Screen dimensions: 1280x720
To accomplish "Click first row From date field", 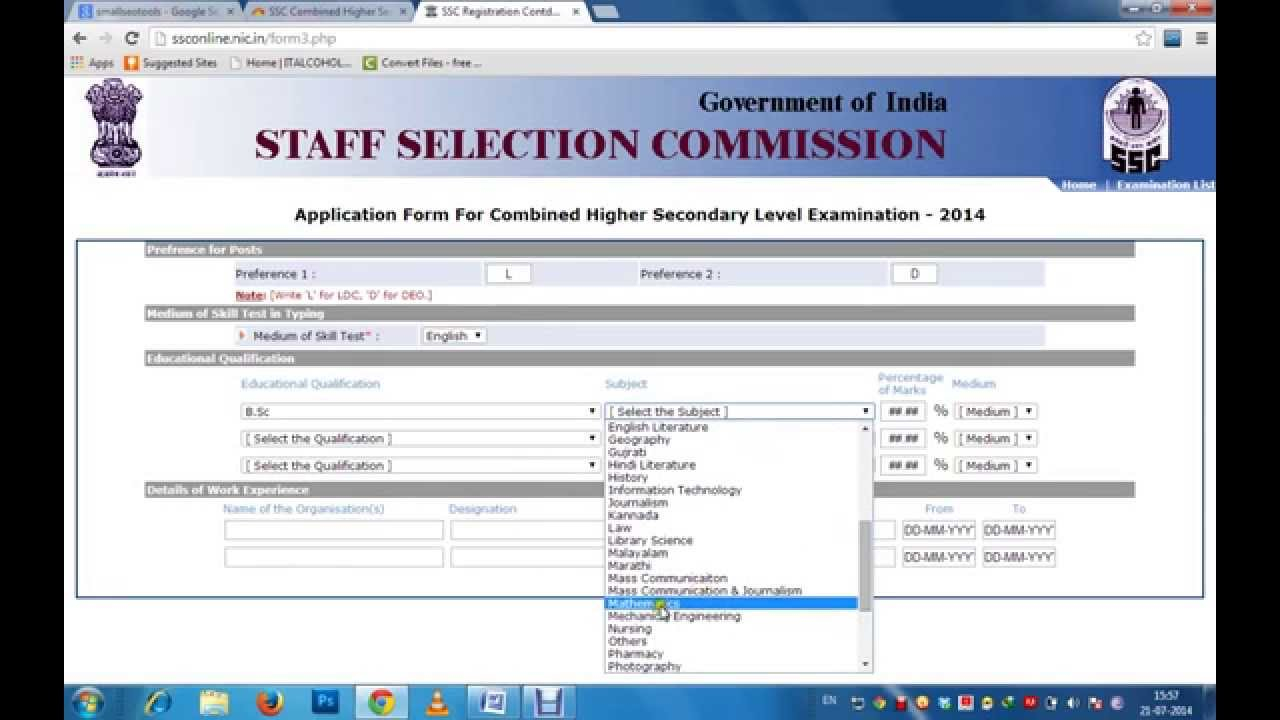I will click(x=938, y=530).
